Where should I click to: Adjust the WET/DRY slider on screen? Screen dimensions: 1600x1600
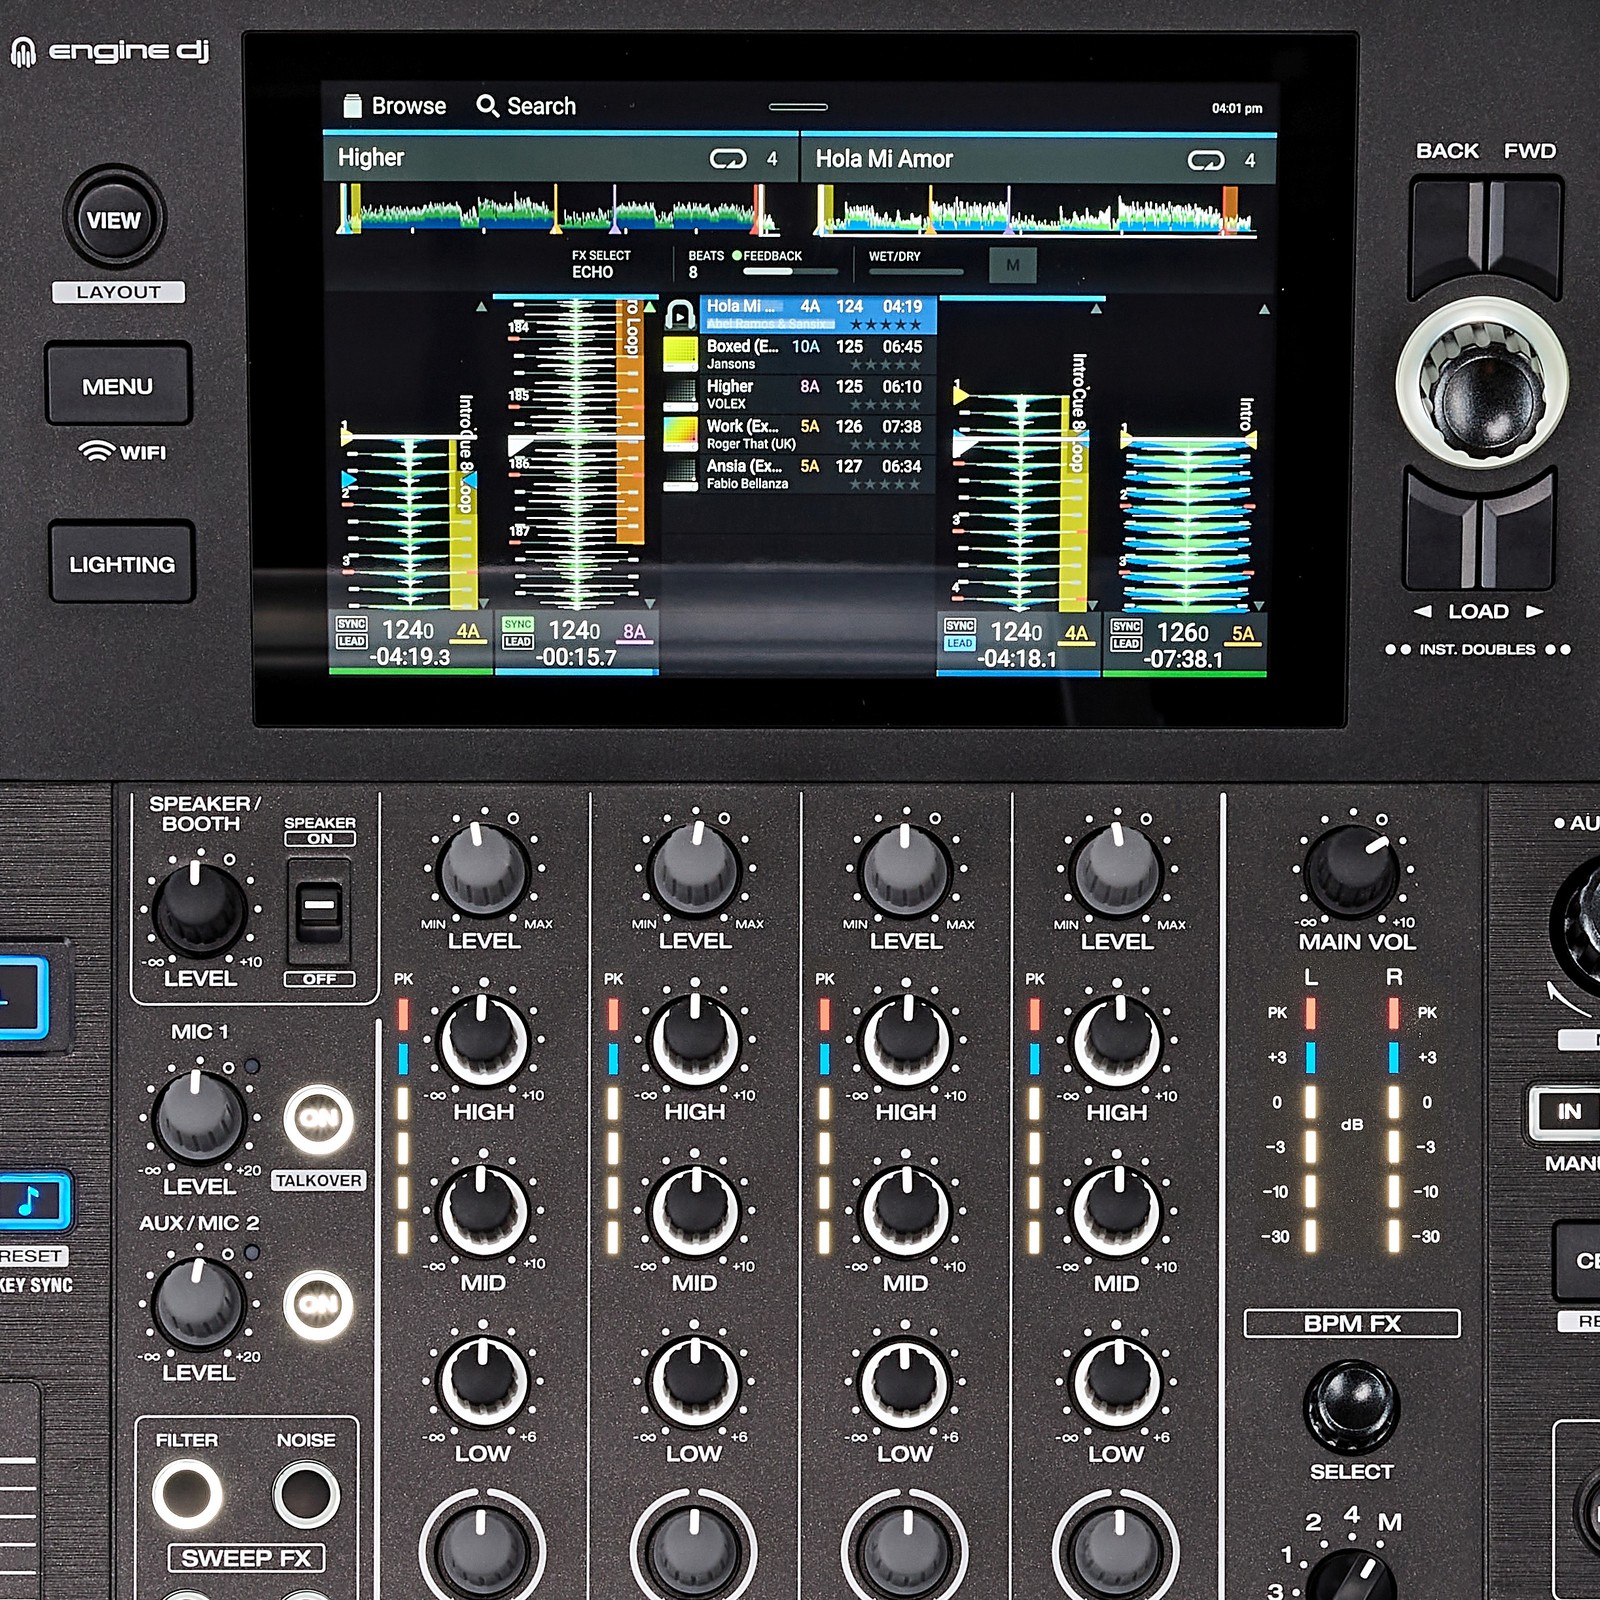pos(916,271)
